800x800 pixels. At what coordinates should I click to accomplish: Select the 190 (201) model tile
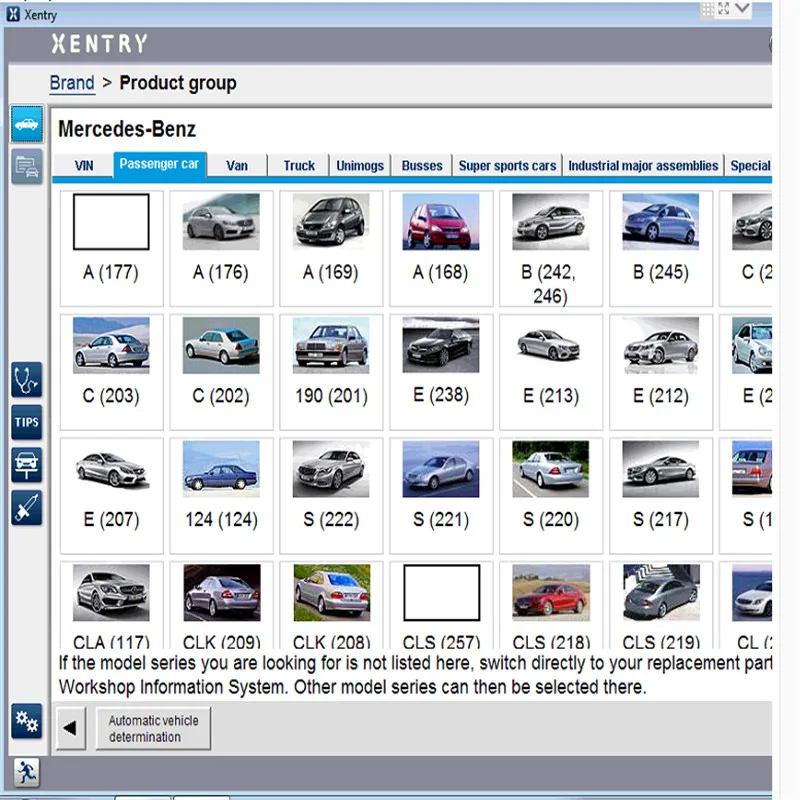(331, 372)
